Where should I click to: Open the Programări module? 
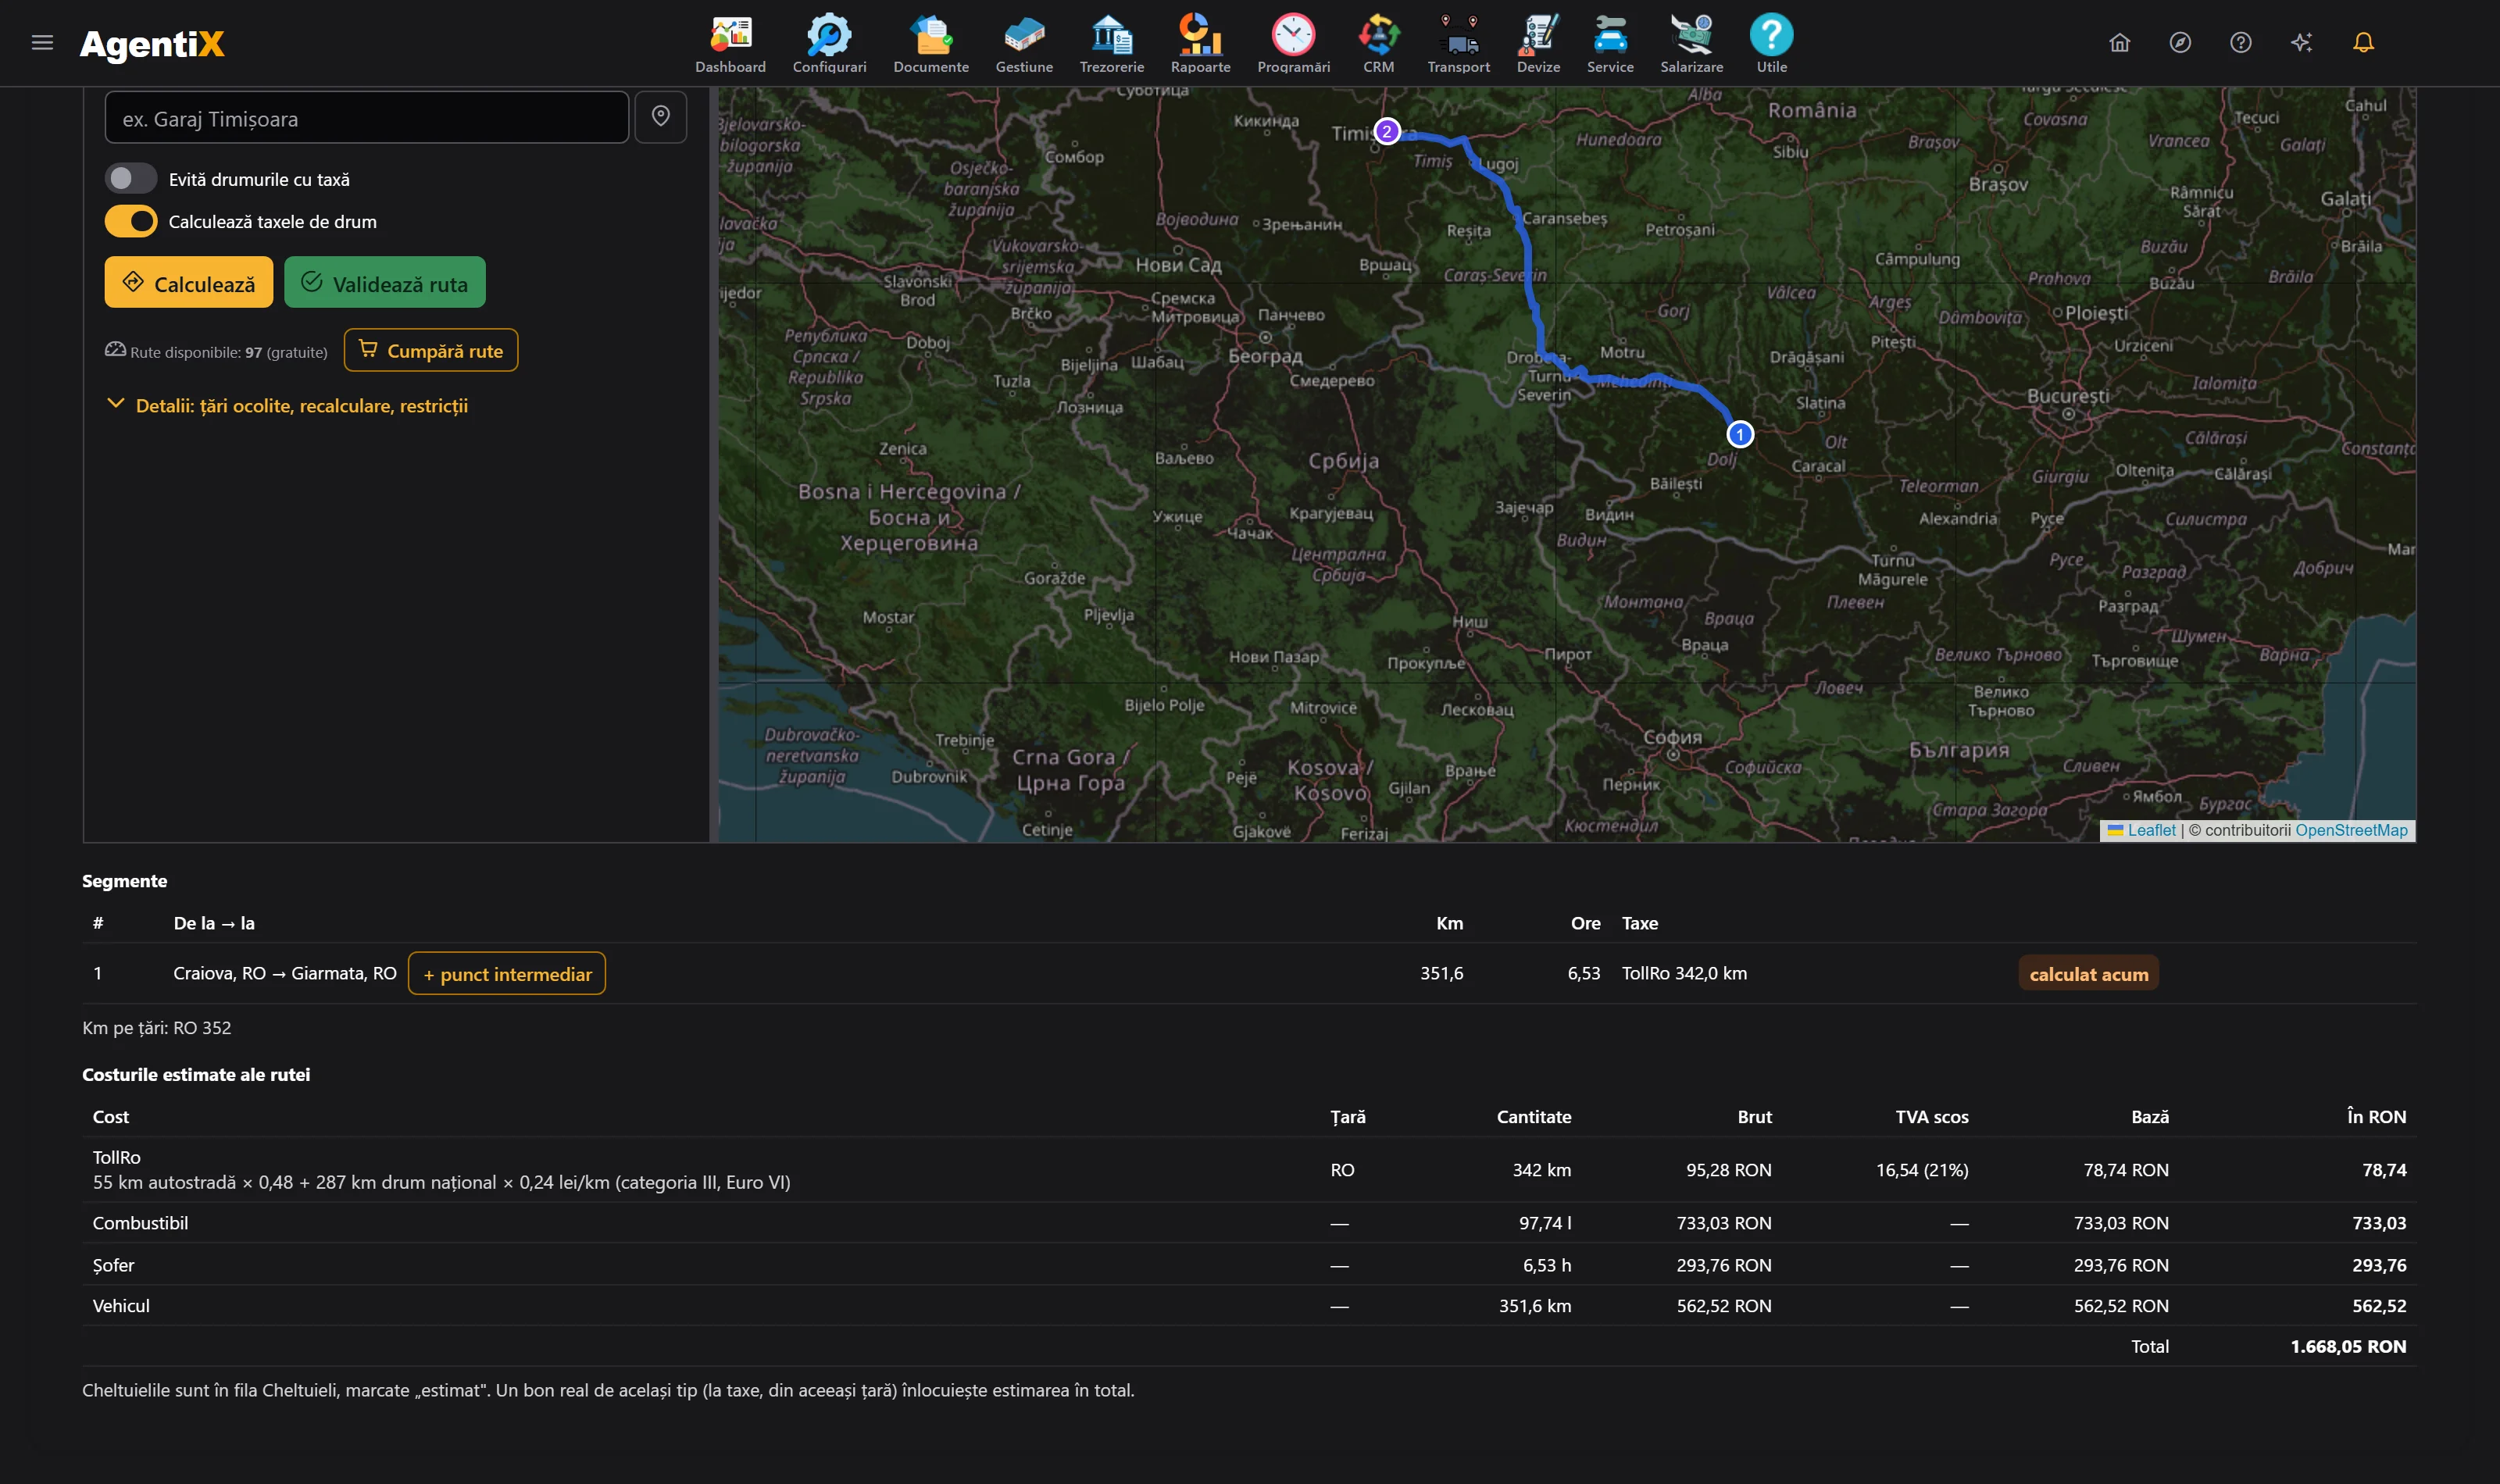tap(1293, 44)
